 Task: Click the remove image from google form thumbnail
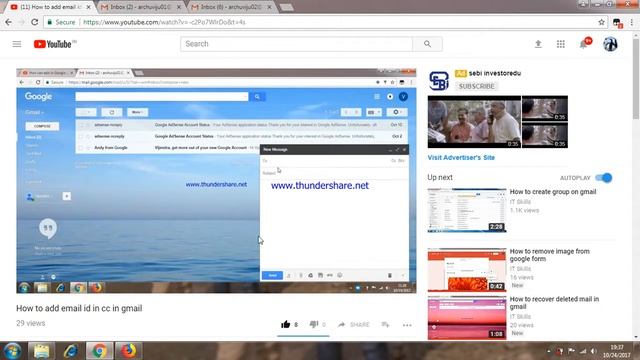coord(467,270)
